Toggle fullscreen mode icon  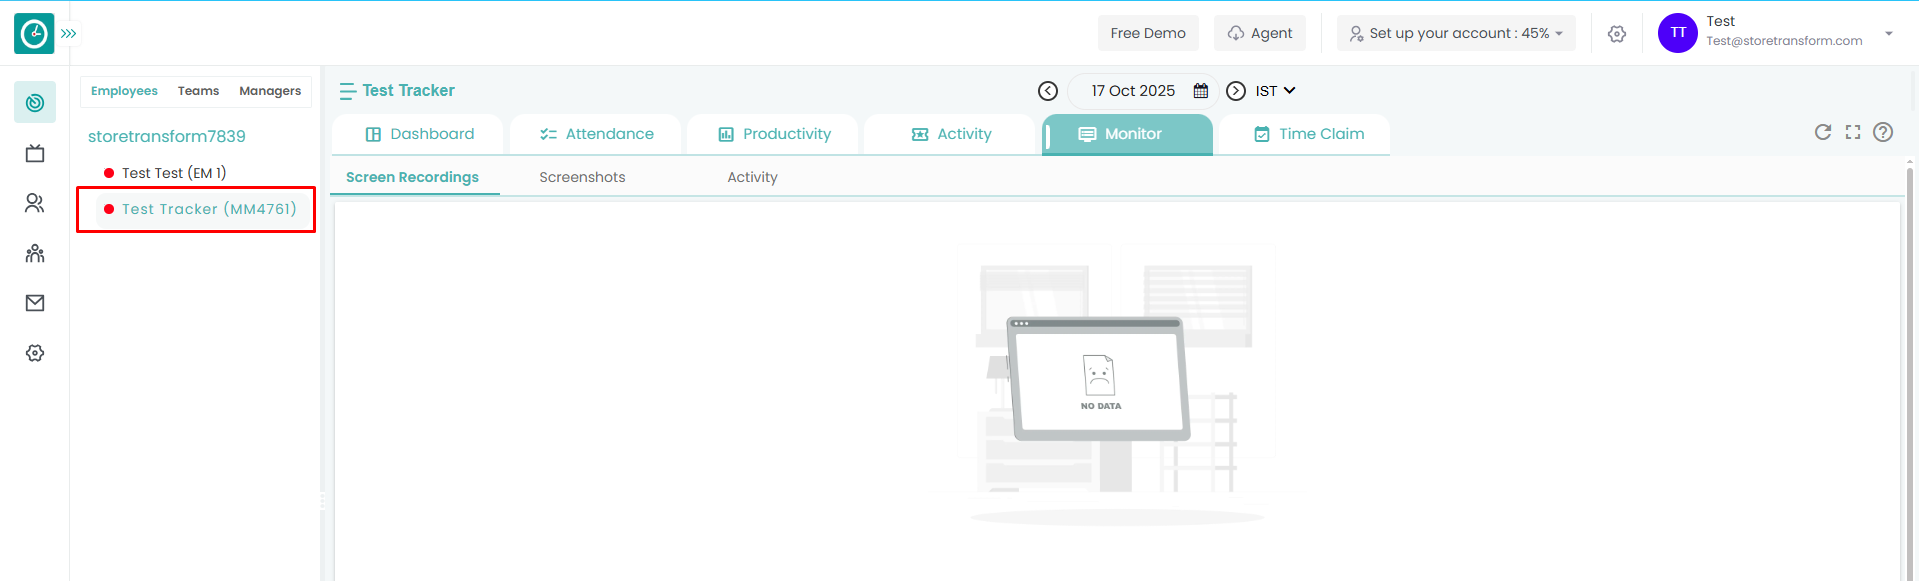1853,132
